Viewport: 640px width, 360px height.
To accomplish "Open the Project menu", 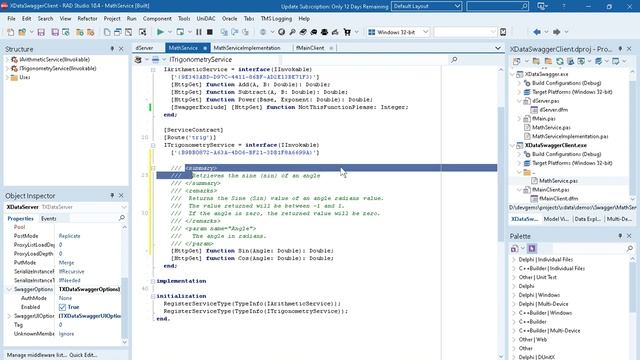I will point(112,19).
